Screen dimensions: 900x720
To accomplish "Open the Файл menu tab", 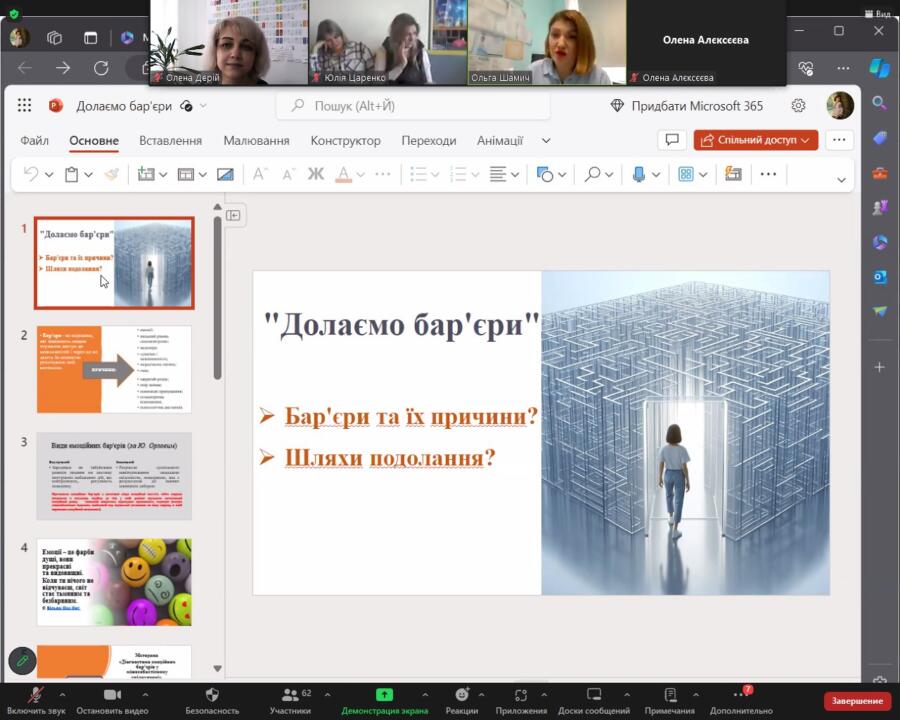I will (34, 141).
